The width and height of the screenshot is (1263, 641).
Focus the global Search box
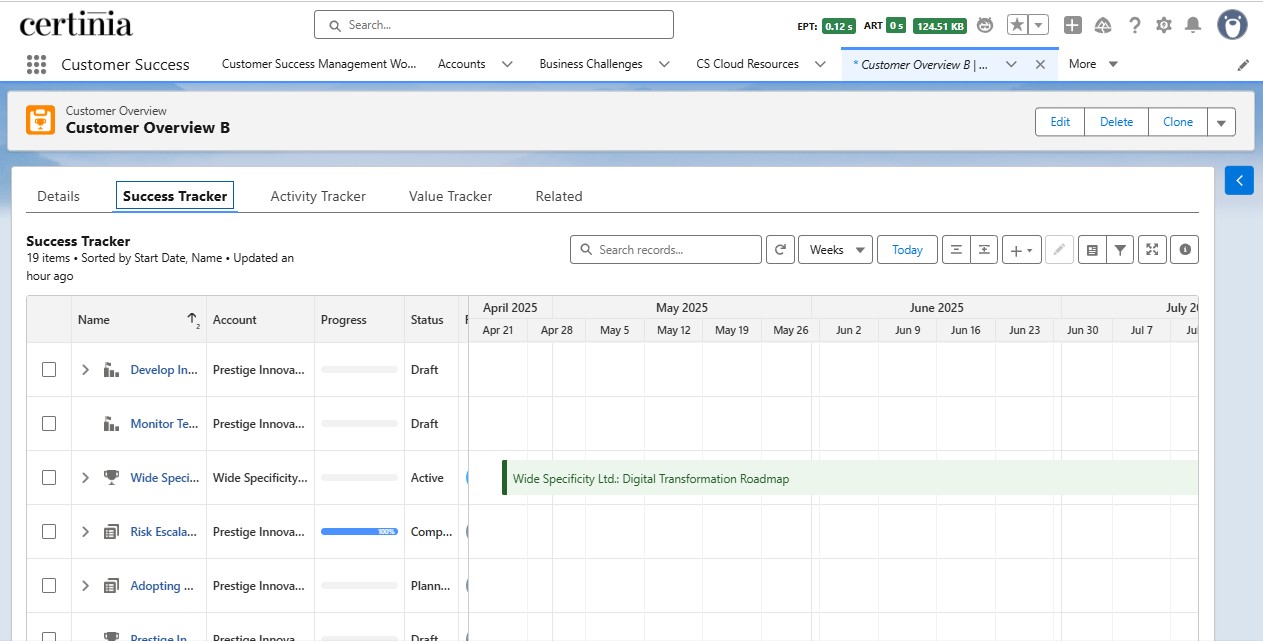(x=494, y=25)
